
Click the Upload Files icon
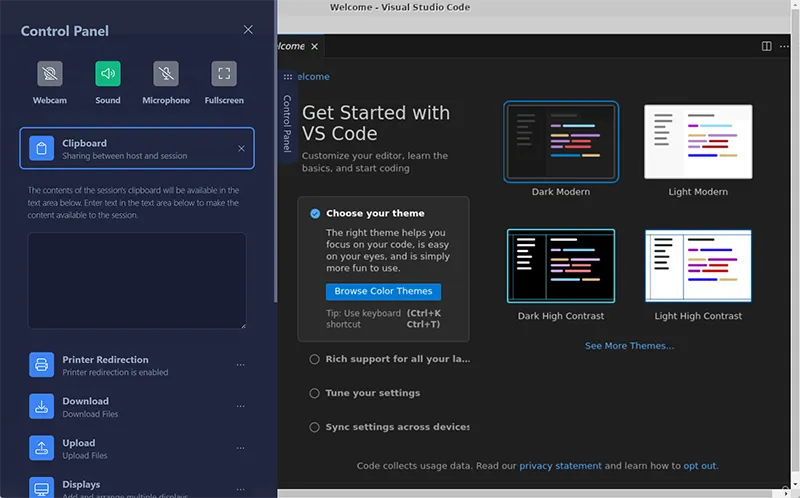(42, 448)
